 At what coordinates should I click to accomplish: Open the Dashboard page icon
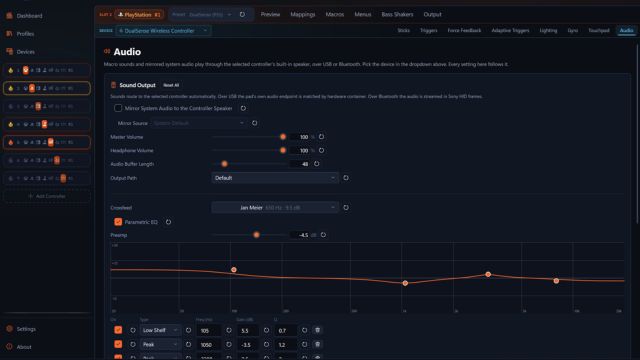(x=9, y=16)
